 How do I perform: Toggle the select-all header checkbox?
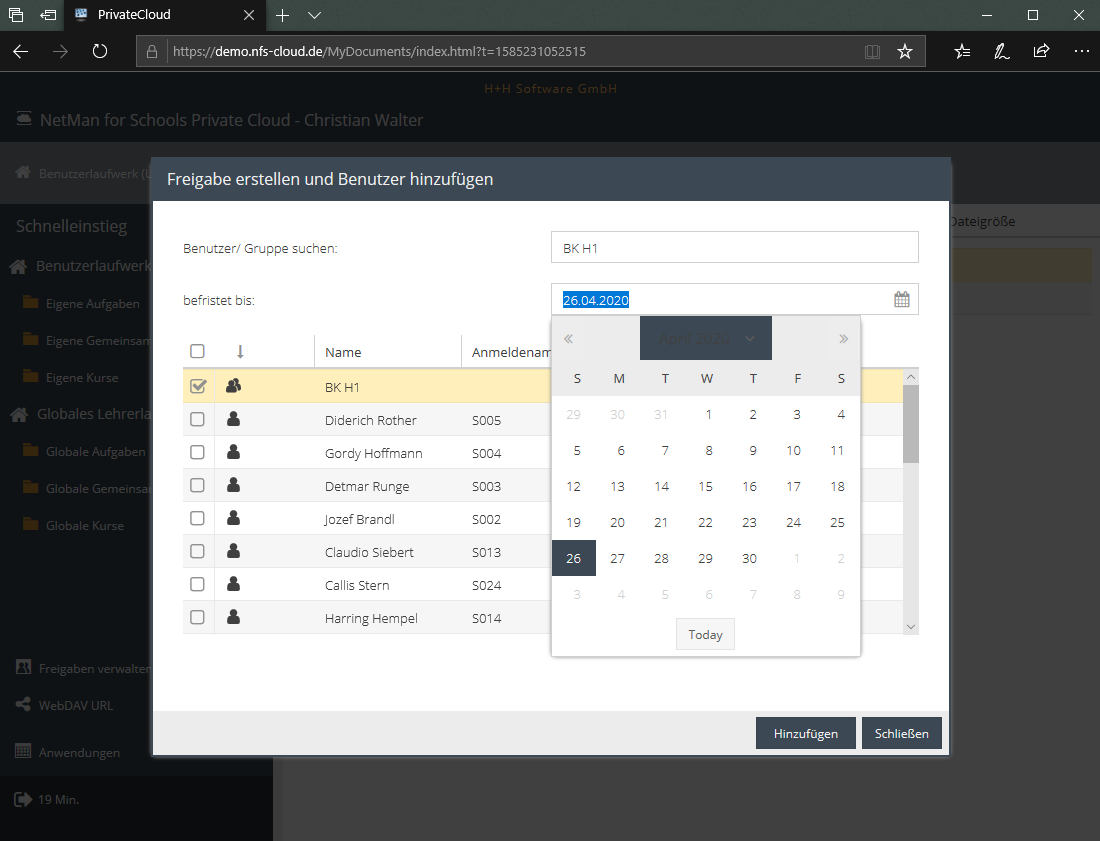(198, 351)
